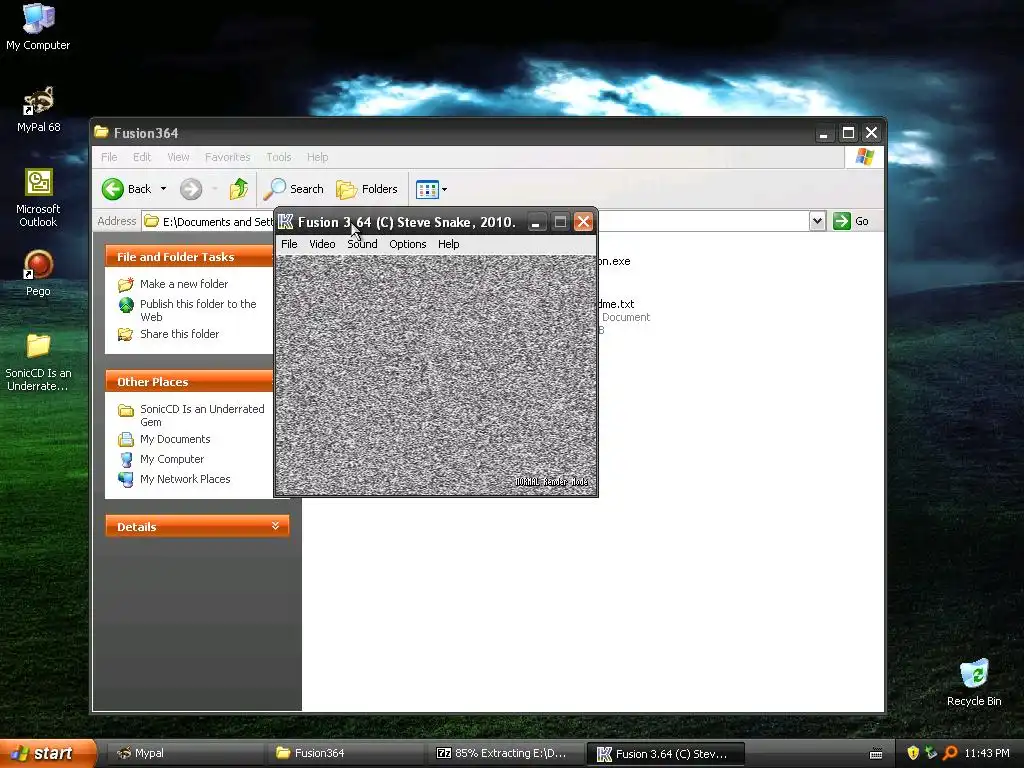Open the Fusion Video menu
Screen dimensions: 1024x768
322,244
